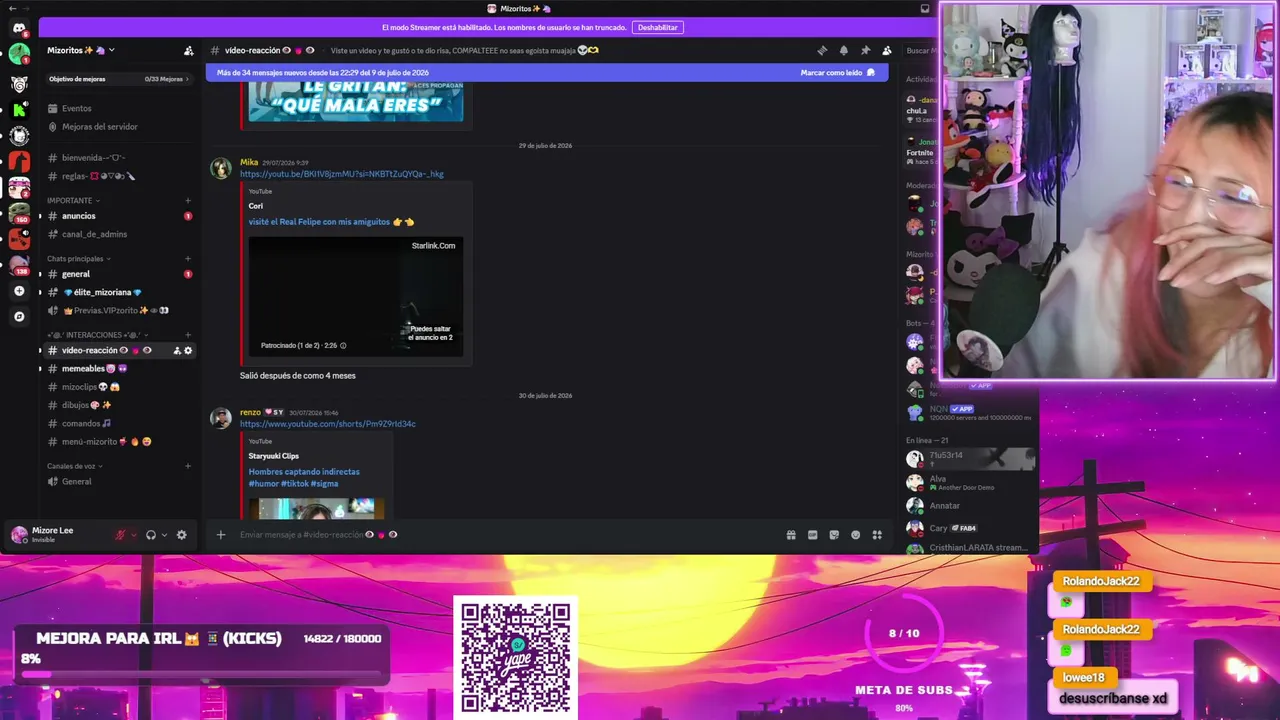Toggle microphone mute button
Screen dimensions: 1280x720
pyautogui.click(x=121, y=535)
